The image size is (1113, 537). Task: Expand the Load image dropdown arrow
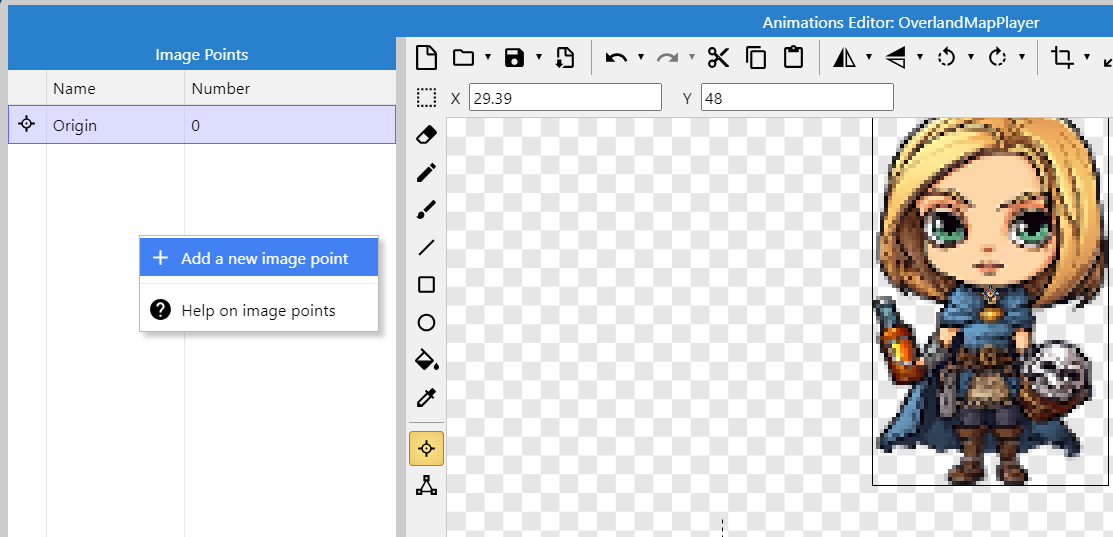tap(488, 57)
